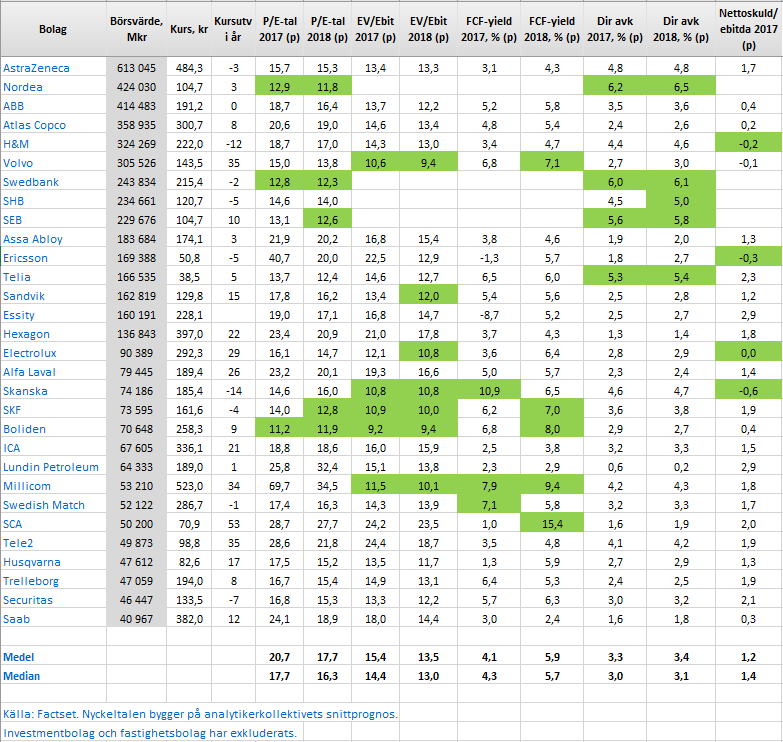783x742 pixels.
Task: Click Ericsson's P/E 2017 value 40,7
Action: click(x=279, y=258)
